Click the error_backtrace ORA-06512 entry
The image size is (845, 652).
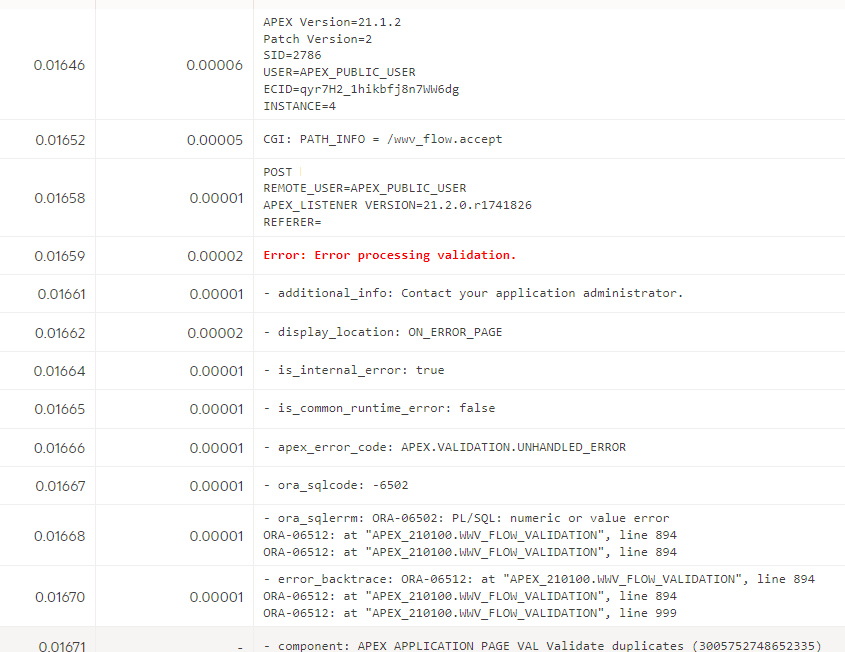(537, 579)
